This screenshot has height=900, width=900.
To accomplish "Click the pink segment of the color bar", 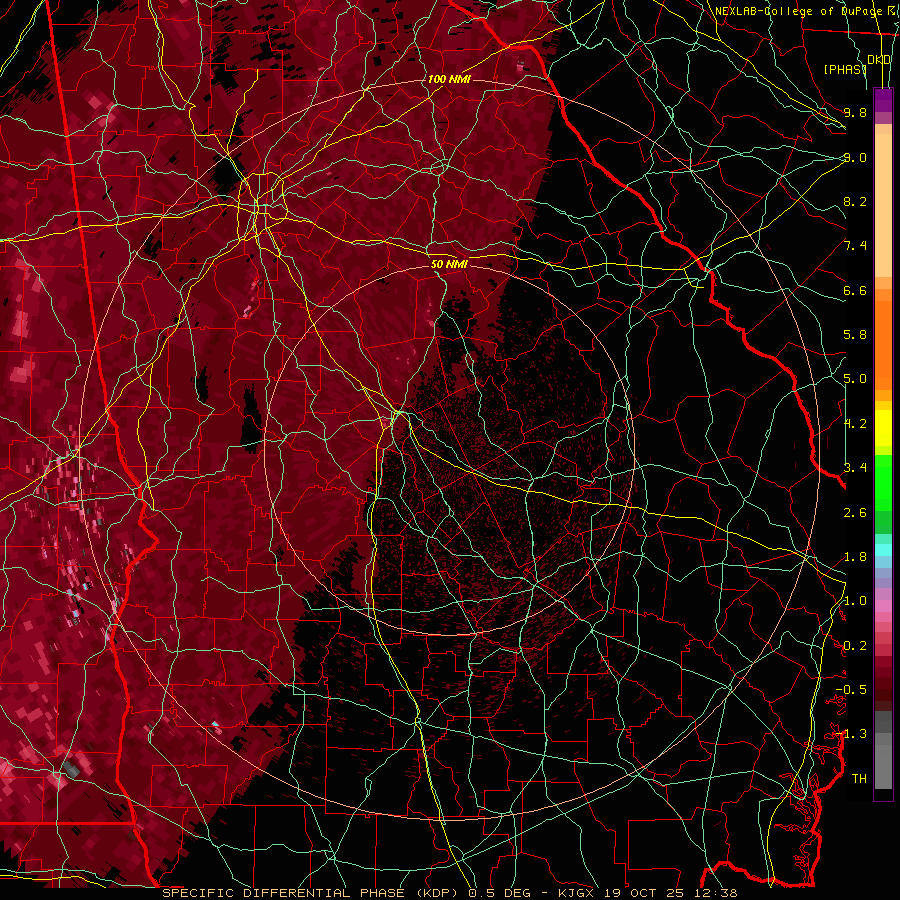I will [883, 606].
